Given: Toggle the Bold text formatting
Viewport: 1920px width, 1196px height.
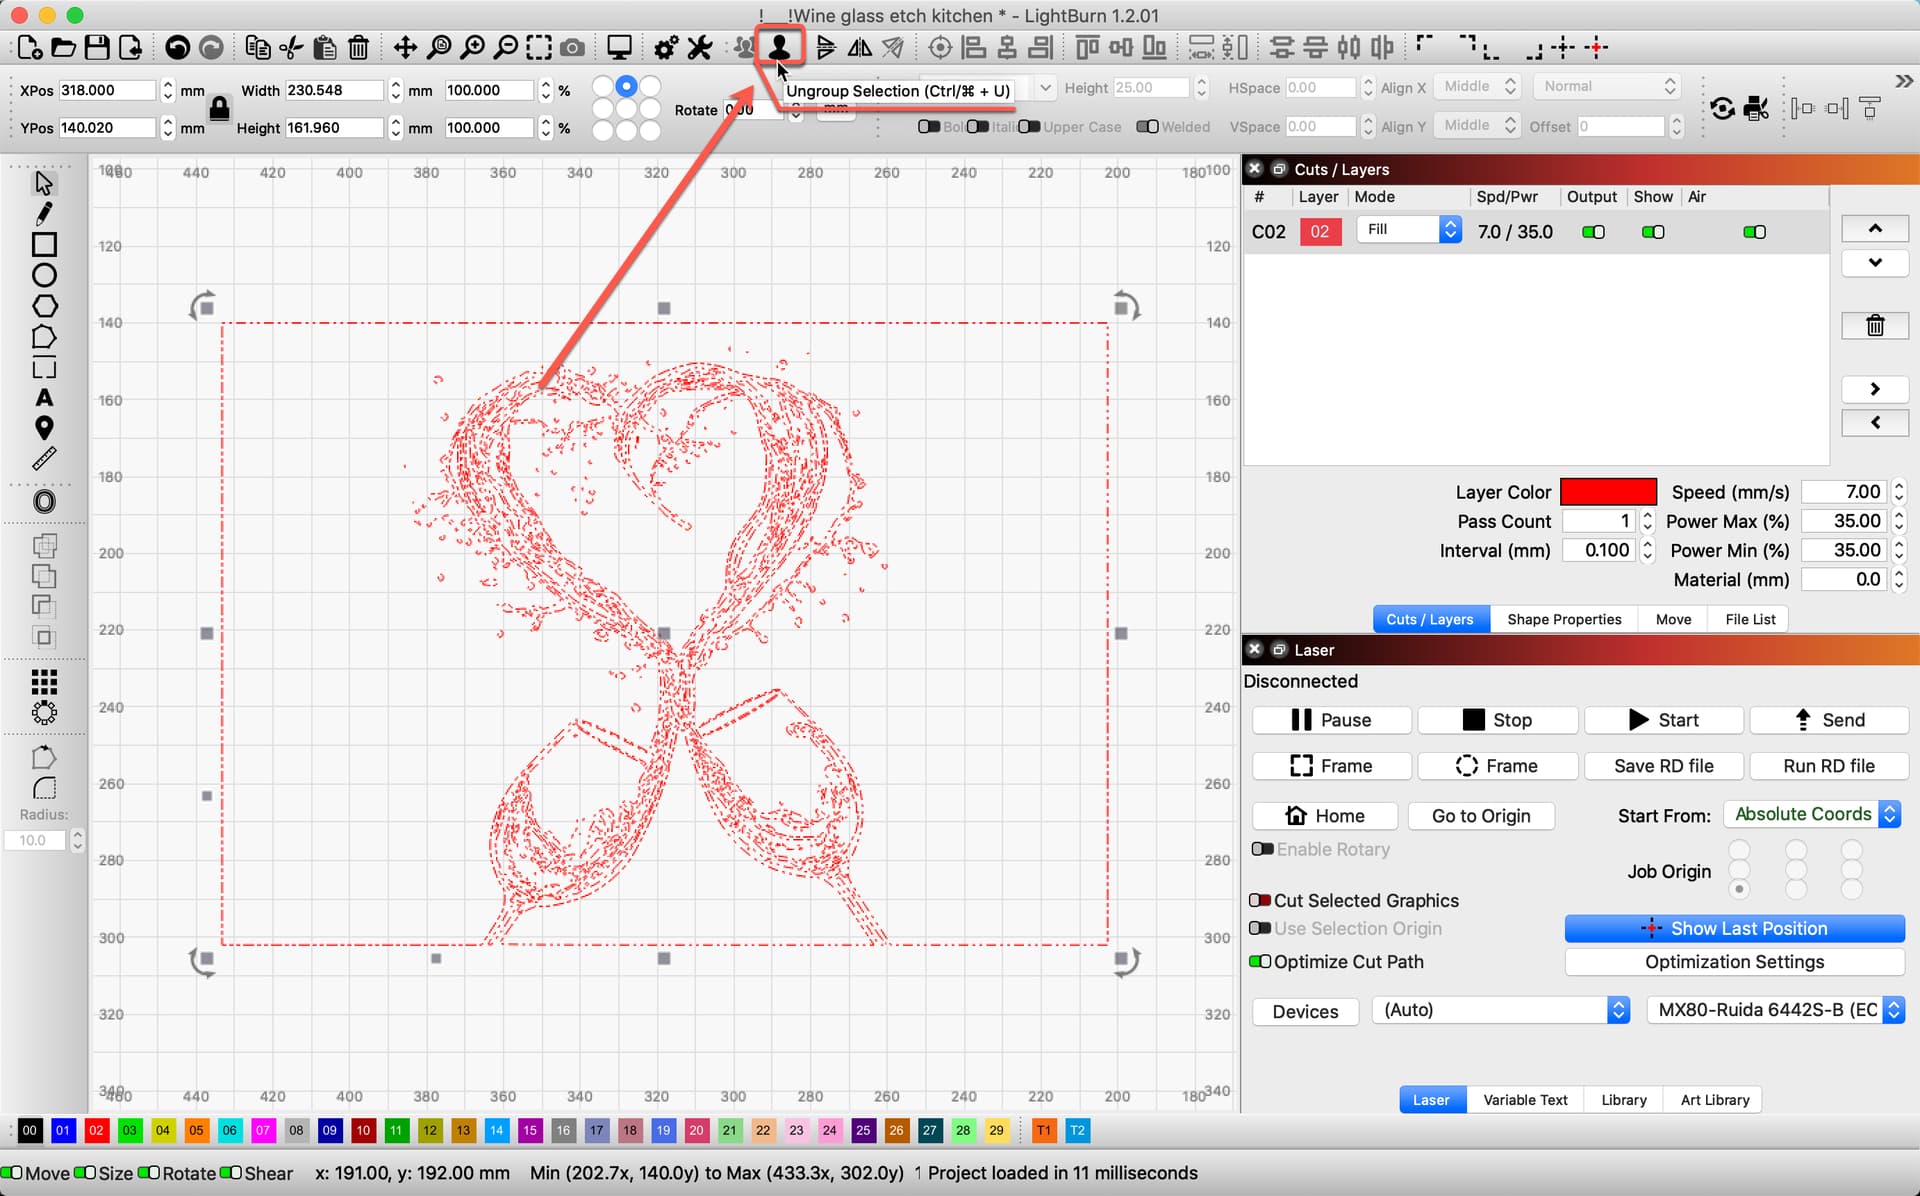Looking at the screenshot, I should point(930,127).
